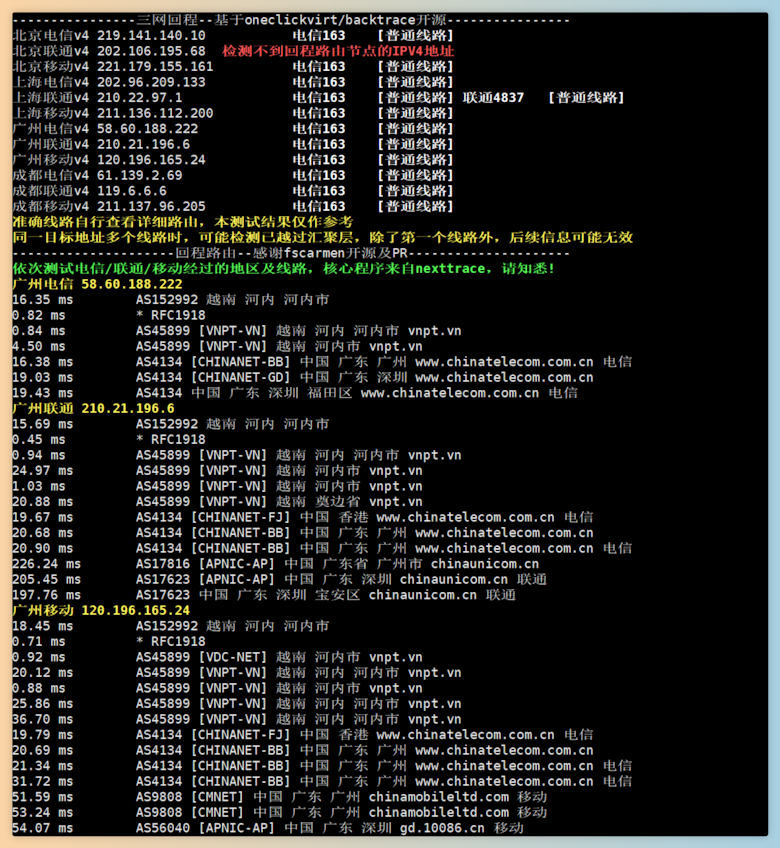Click the IP address 219.141.140.10
The width and height of the screenshot is (780, 848).
(151, 36)
